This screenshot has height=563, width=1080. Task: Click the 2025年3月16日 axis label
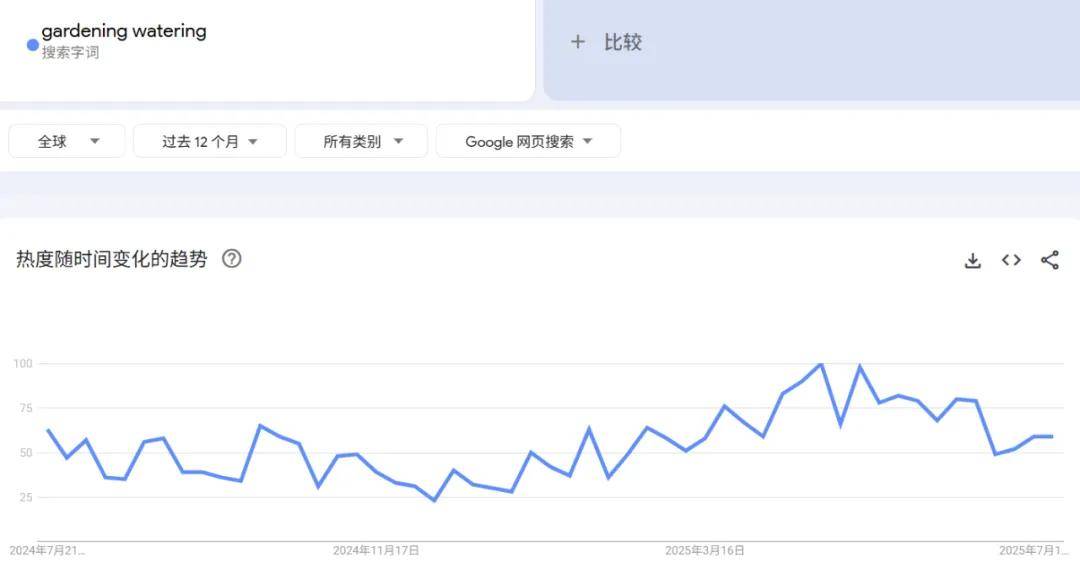(x=705, y=550)
